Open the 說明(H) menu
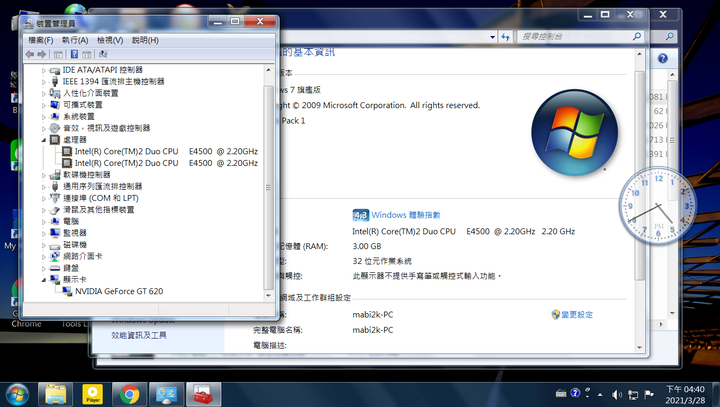The image size is (720, 407). point(146,40)
